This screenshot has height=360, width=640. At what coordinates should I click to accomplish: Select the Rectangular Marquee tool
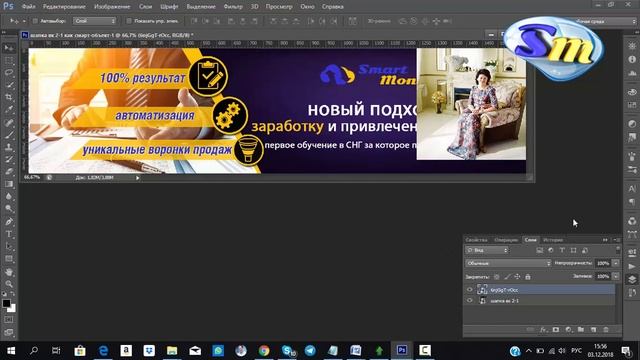coord(9,60)
